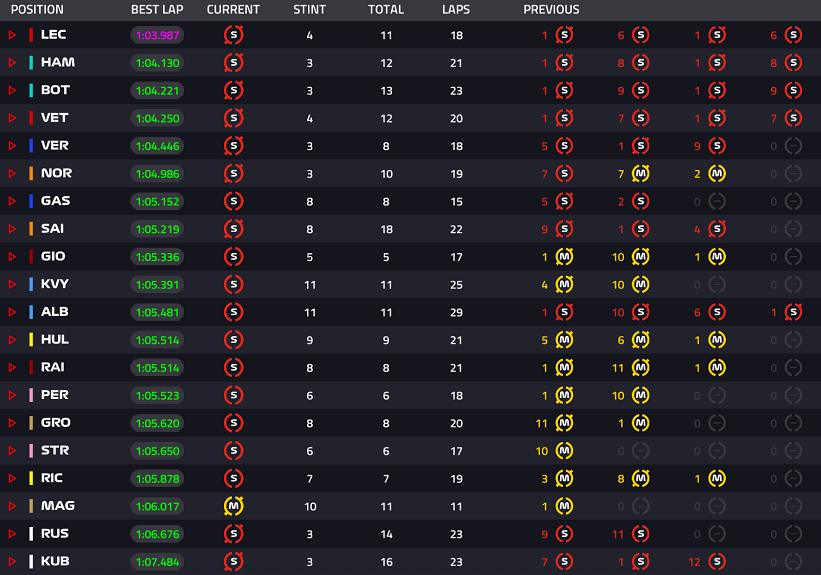Click RUS's current soft tyre icon
Screen dimensions: 821x575
pos(234,534)
